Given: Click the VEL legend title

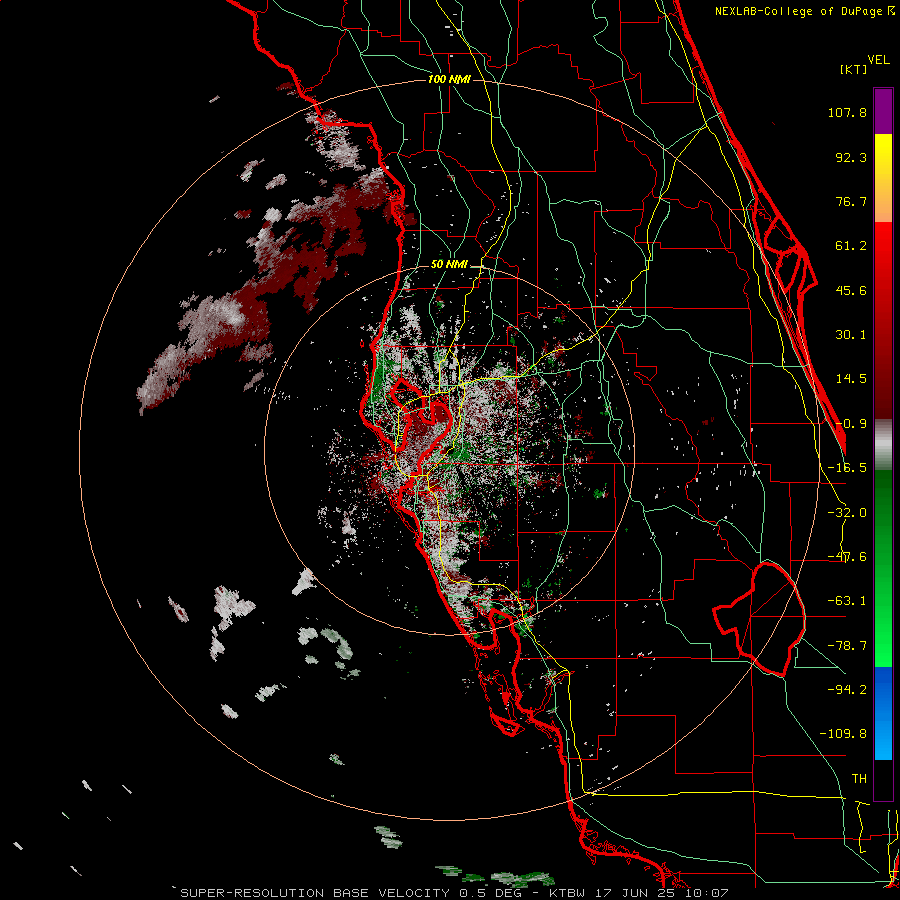Looking at the screenshot, I should click(878, 60).
